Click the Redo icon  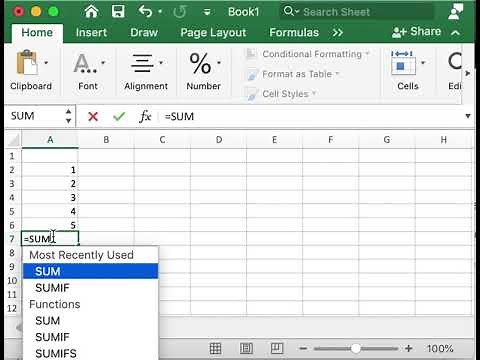(x=180, y=12)
